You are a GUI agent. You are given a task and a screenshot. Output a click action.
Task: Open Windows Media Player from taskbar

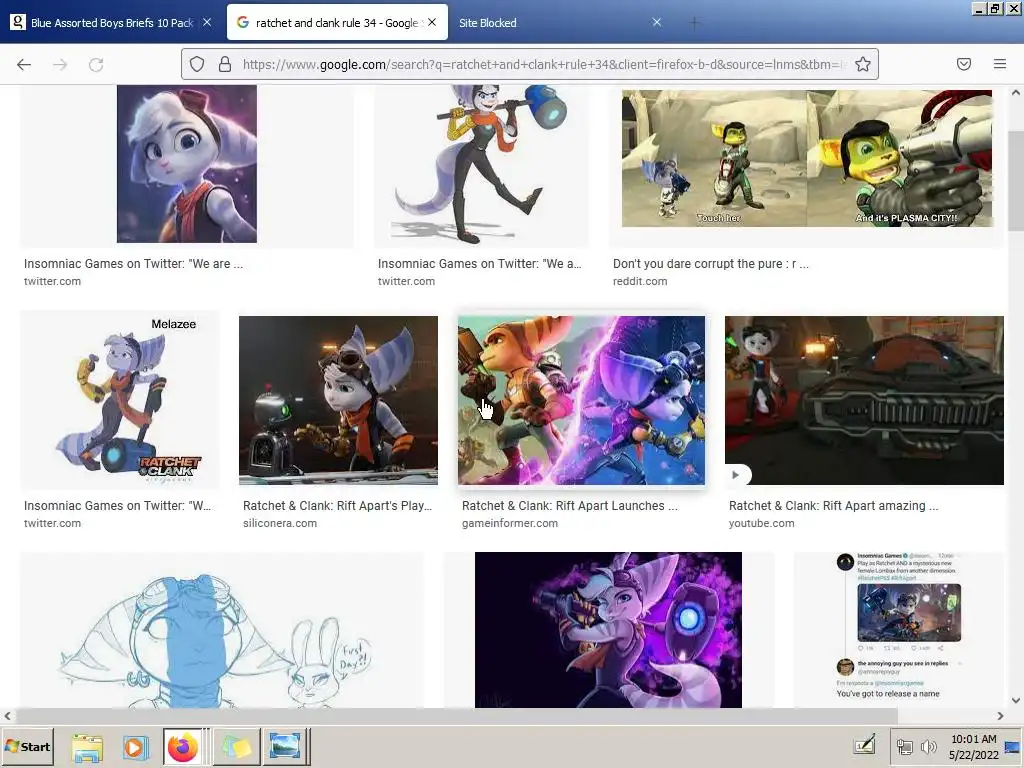135,746
